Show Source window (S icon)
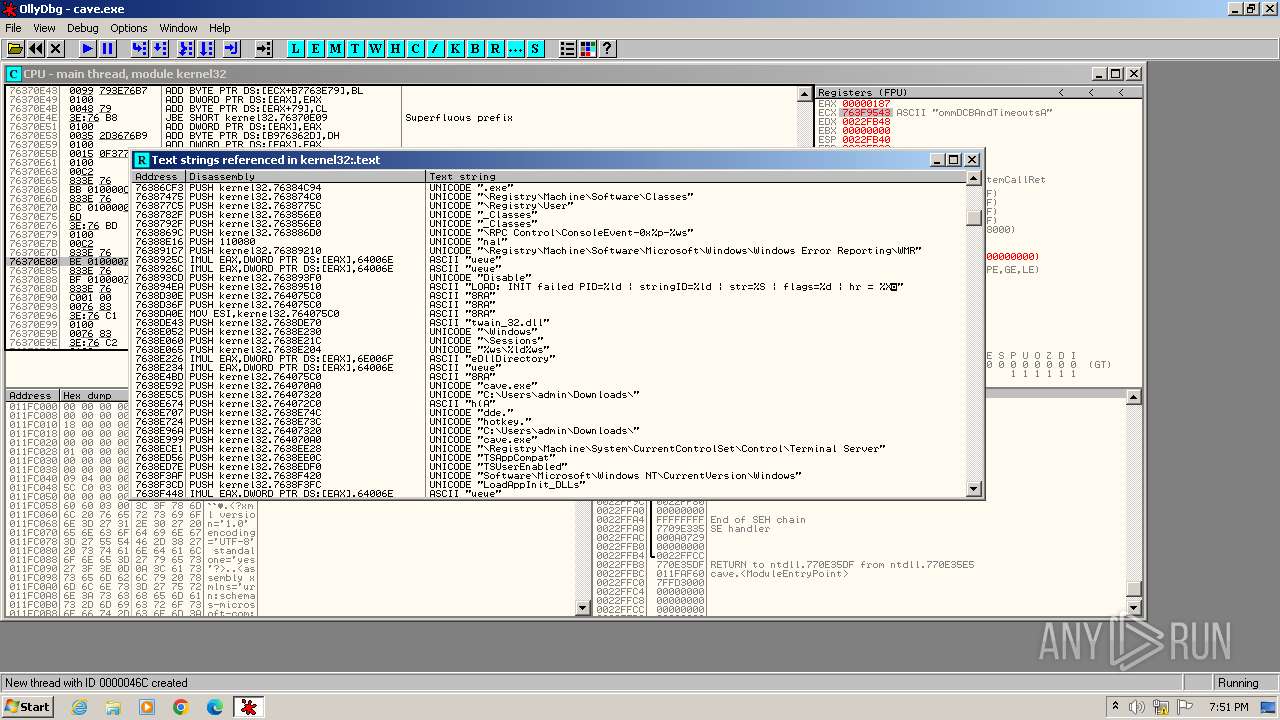The height and width of the screenshot is (720, 1280). pyautogui.click(x=536, y=48)
